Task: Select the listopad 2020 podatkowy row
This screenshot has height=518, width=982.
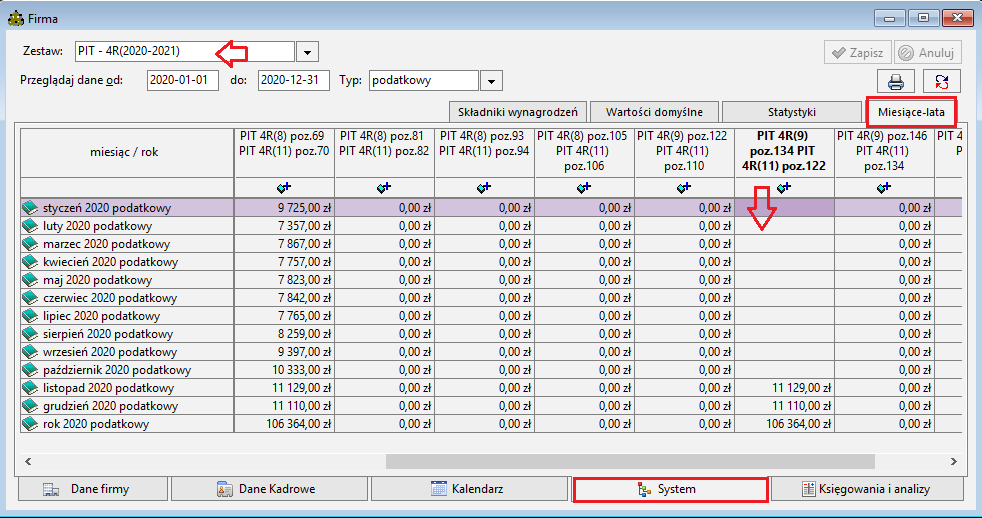Action: [x=491, y=388]
